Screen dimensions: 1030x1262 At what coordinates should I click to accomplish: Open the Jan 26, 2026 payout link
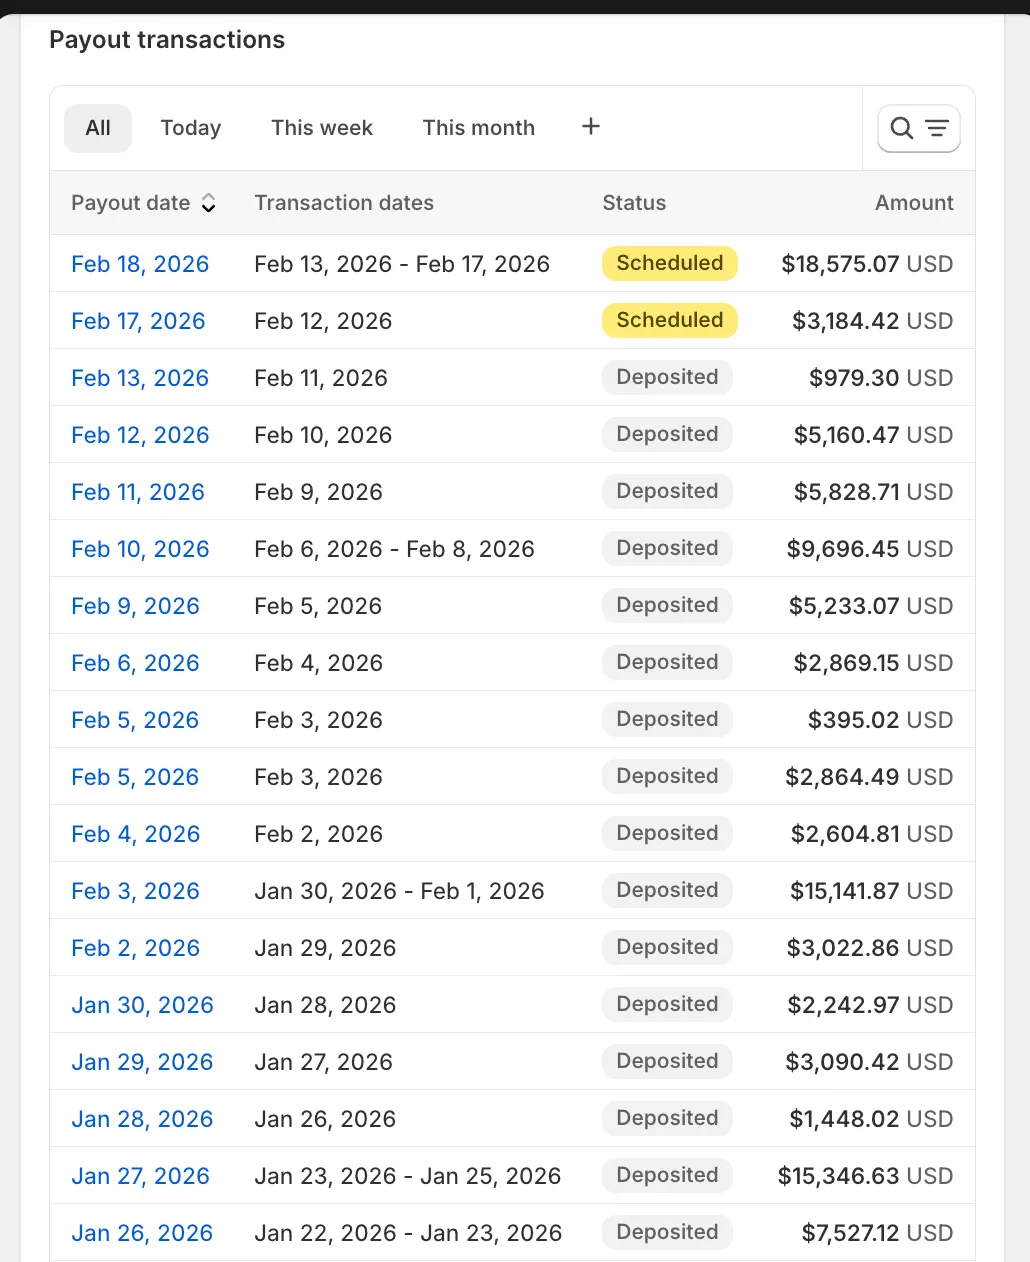coord(142,1233)
